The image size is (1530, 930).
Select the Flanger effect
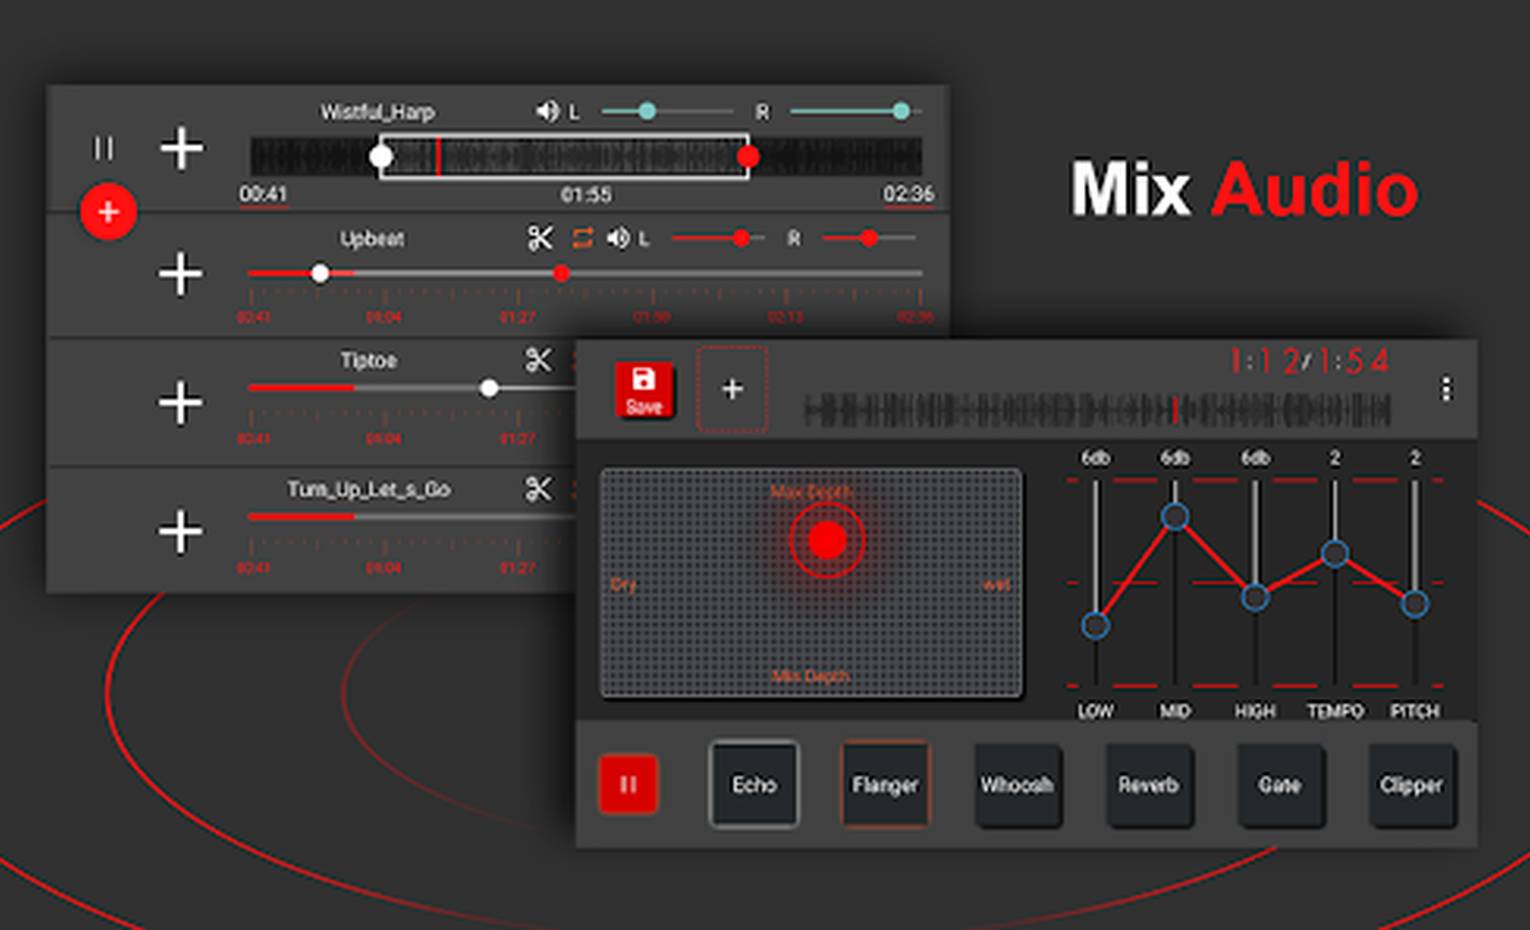click(x=885, y=785)
